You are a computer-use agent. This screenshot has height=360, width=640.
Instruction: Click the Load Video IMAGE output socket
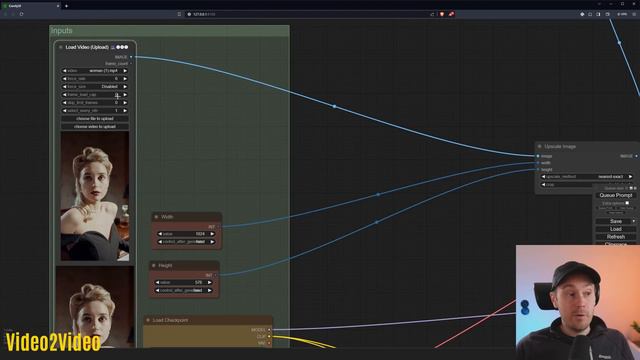pos(131,57)
